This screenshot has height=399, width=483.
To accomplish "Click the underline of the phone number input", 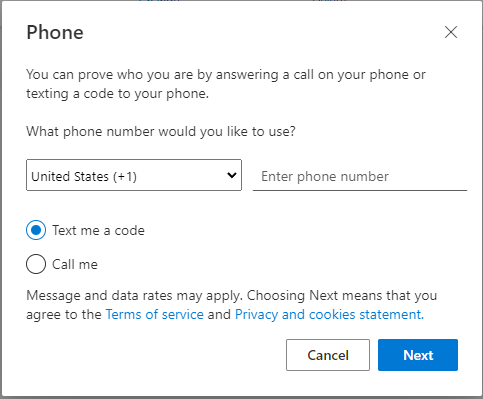I will pos(360,190).
